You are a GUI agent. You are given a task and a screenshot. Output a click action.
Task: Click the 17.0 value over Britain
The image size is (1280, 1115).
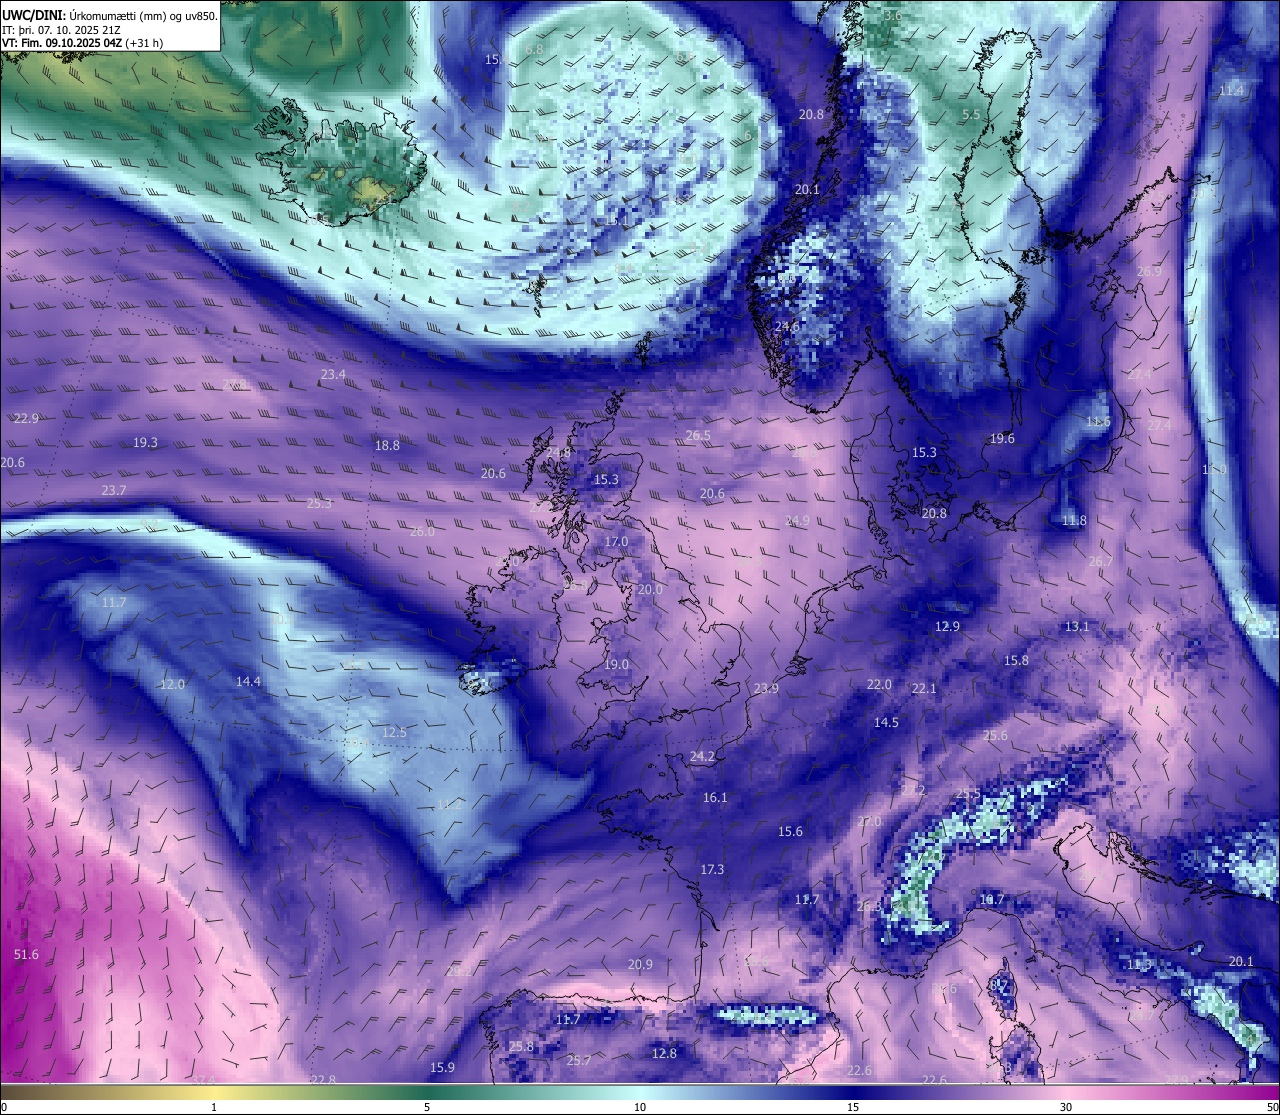(x=616, y=541)
